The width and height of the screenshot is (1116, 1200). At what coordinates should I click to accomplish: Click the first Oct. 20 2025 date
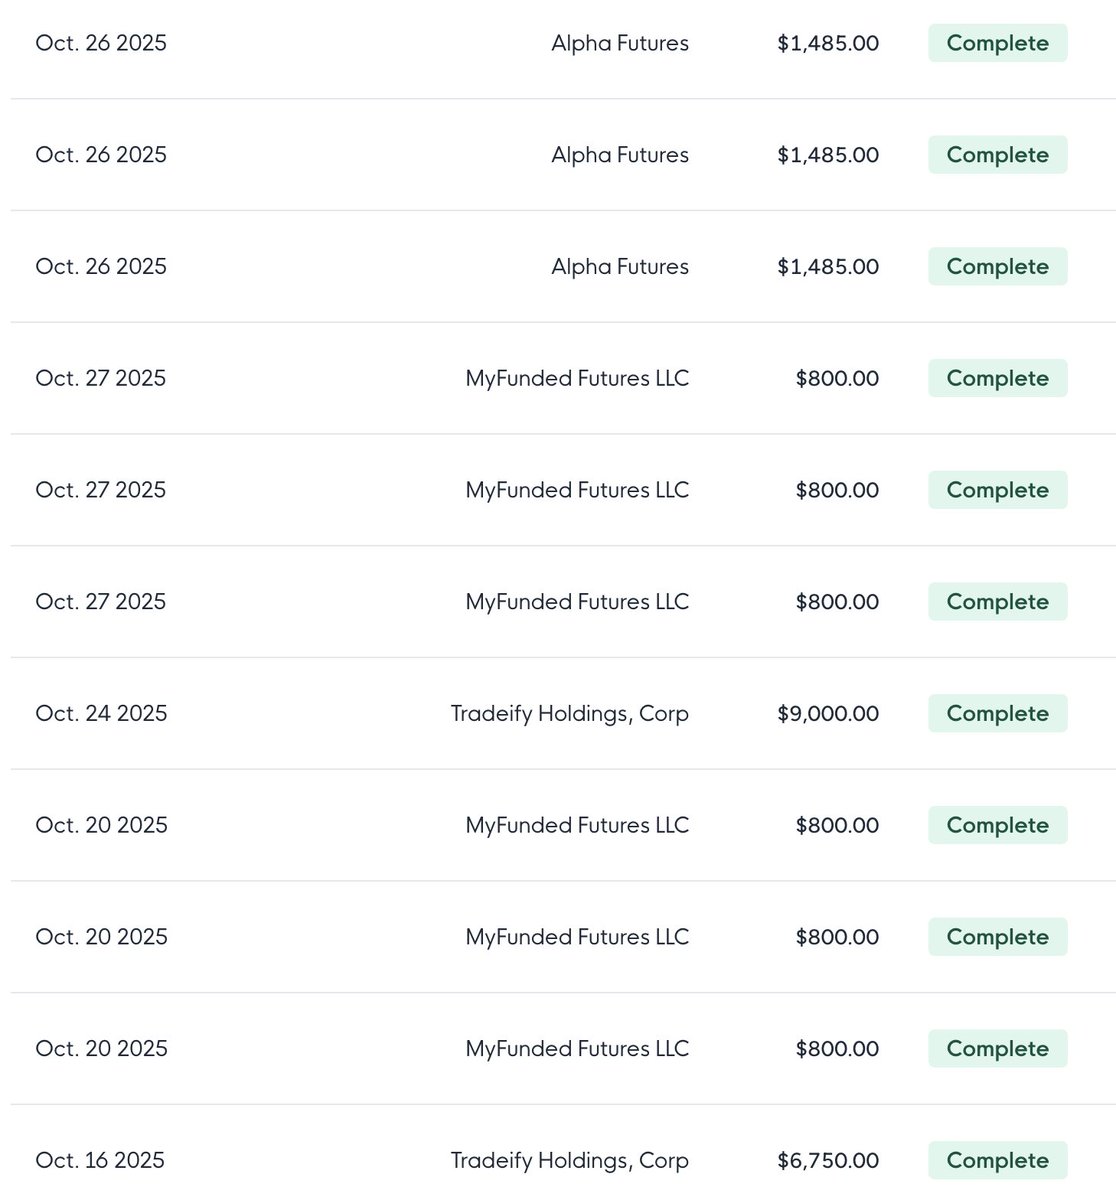(x=101, y=825)
